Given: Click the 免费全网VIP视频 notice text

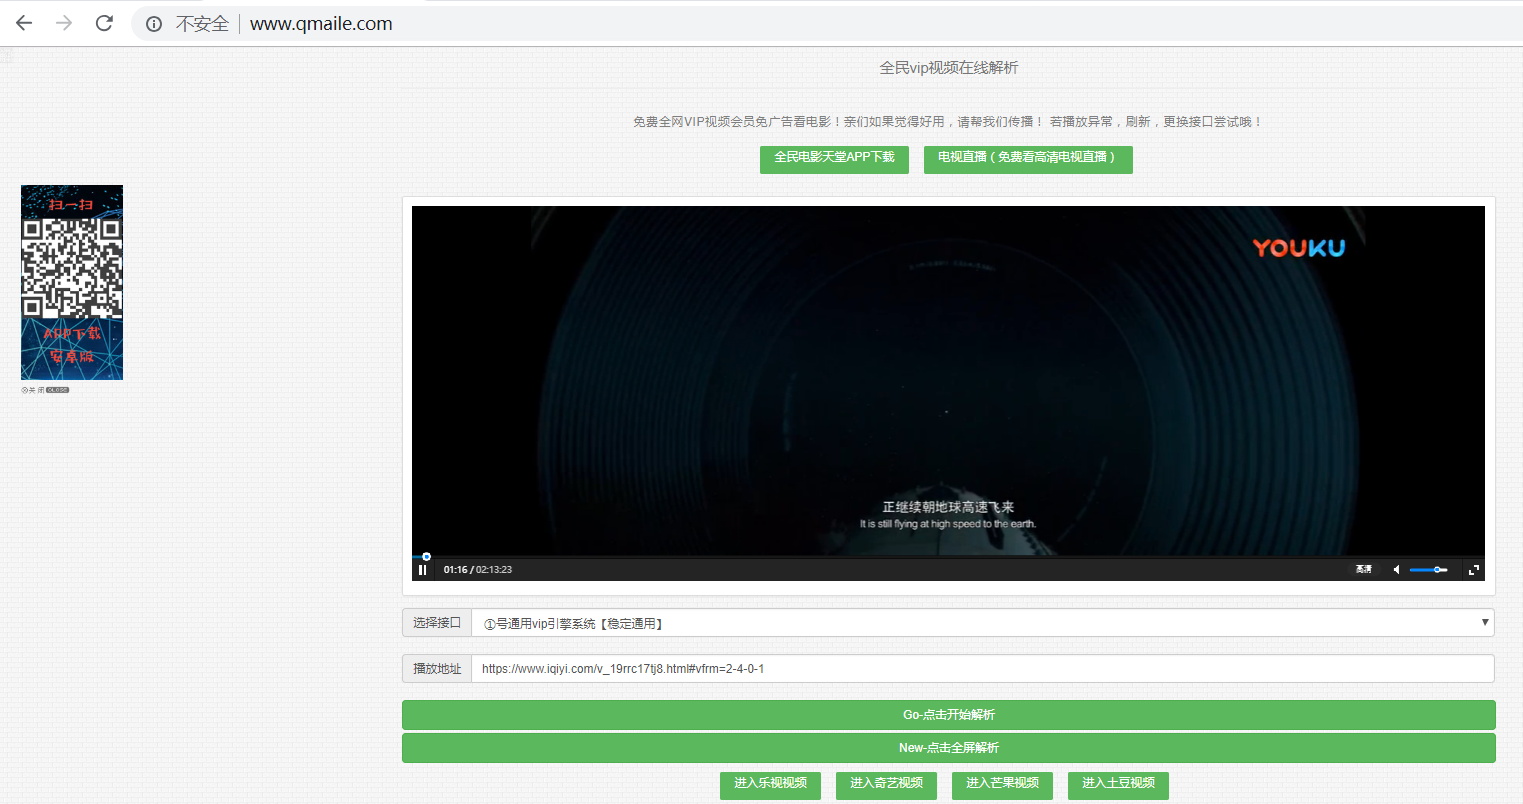Looking at the screenshot, I should pyautogui.click(x=948, y=122).
